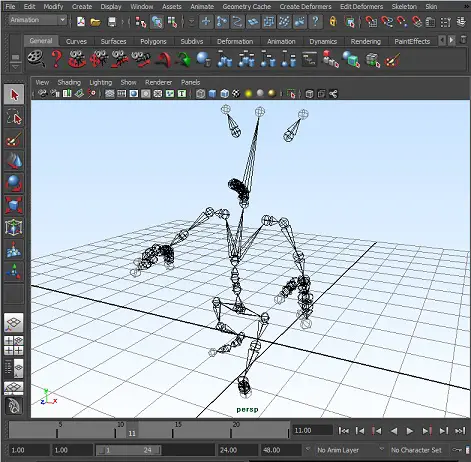The width and height of the screenshot is (471, 462).
Task: Open the Animation menu set dropdown
Action: pyautogui.click(x=38, y=20)
